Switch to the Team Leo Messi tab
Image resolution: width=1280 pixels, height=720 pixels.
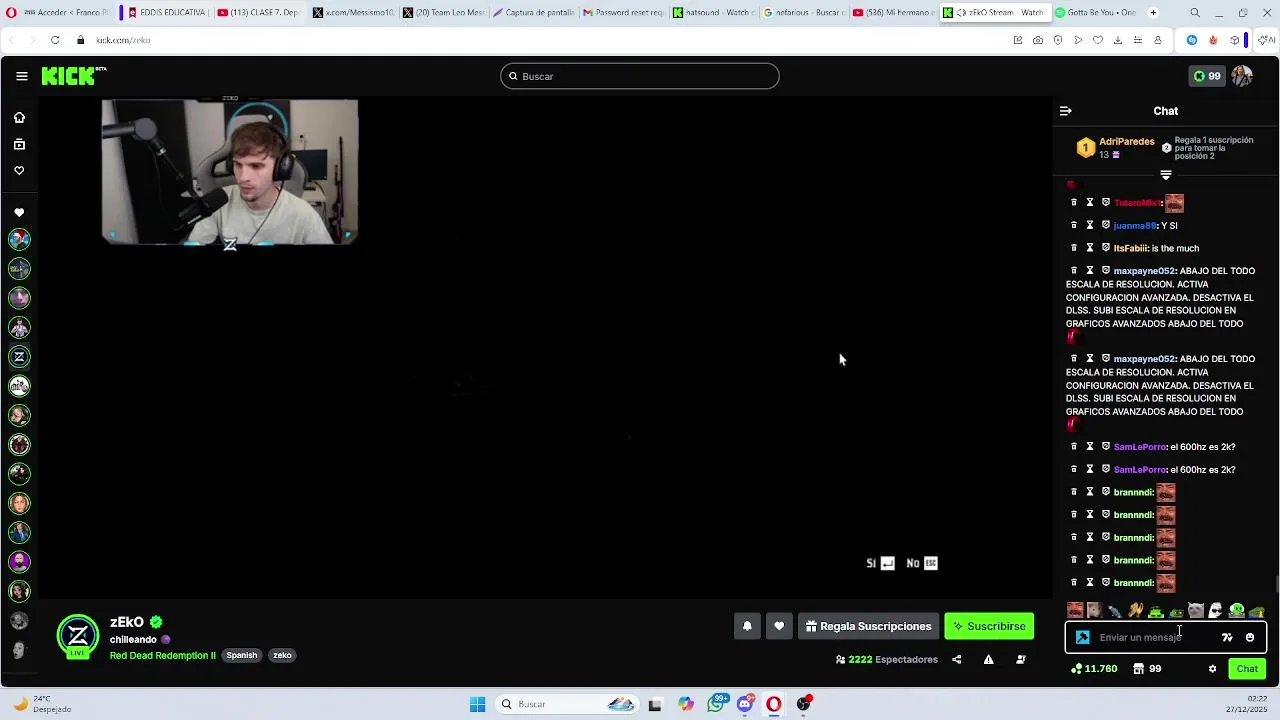[x=443, y=13]
